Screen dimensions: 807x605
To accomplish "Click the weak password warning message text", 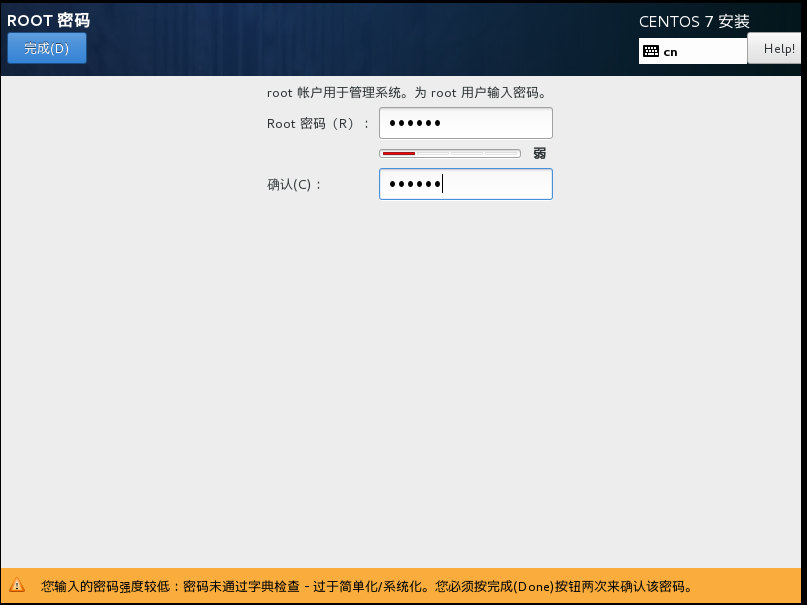I will pos(366,586).
